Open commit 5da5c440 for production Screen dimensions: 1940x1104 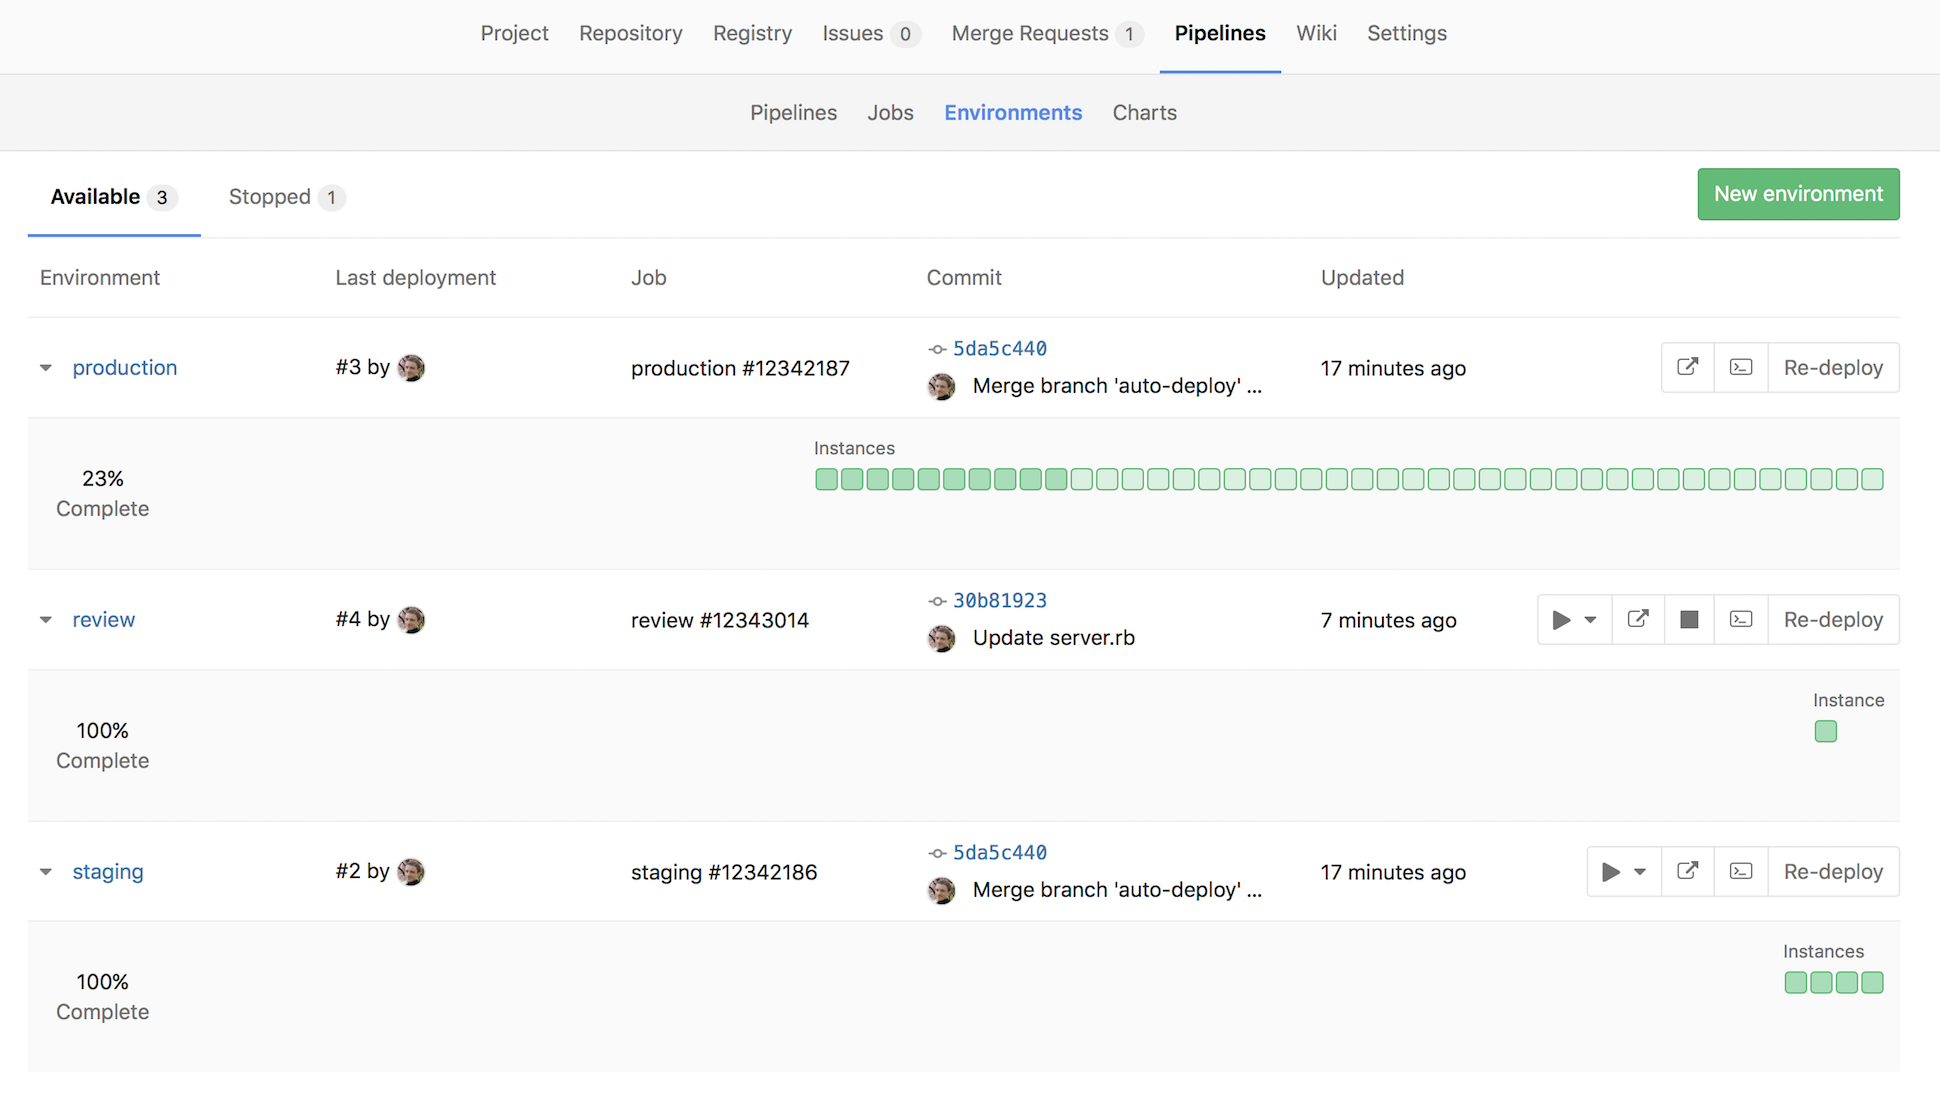(x=999, y=348)
